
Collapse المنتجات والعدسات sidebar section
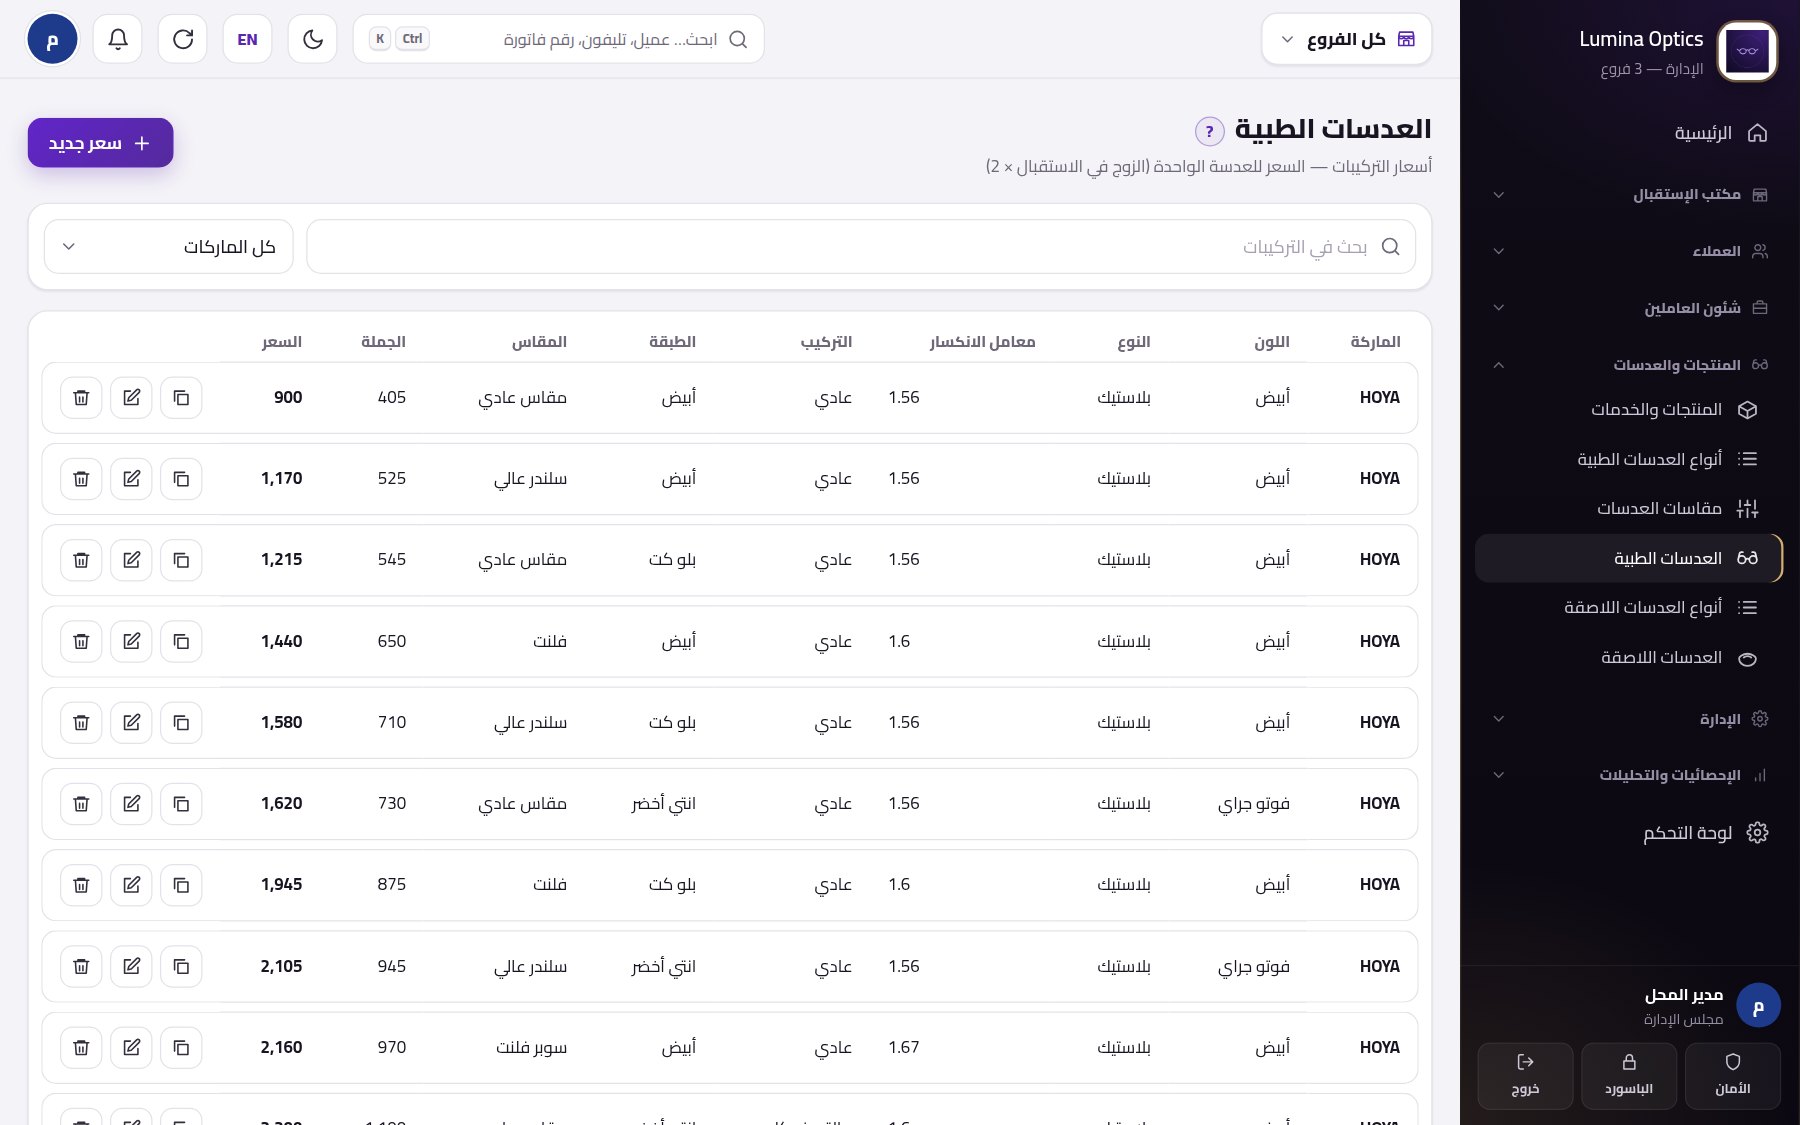coord(1629,365)
